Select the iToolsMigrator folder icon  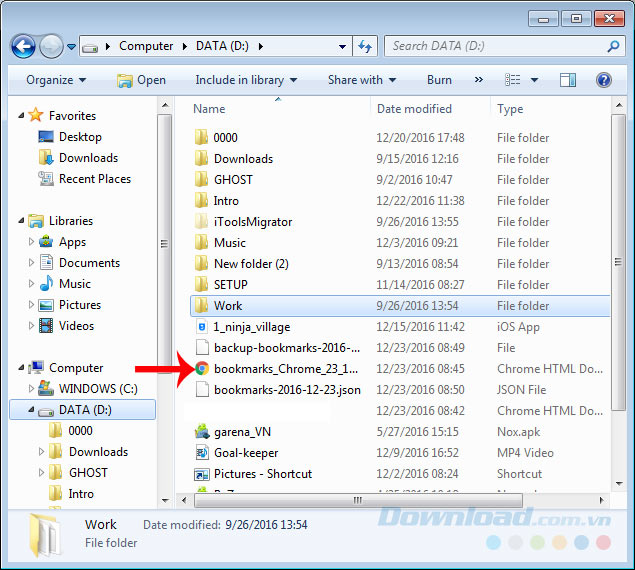click(x=201, y=222)
